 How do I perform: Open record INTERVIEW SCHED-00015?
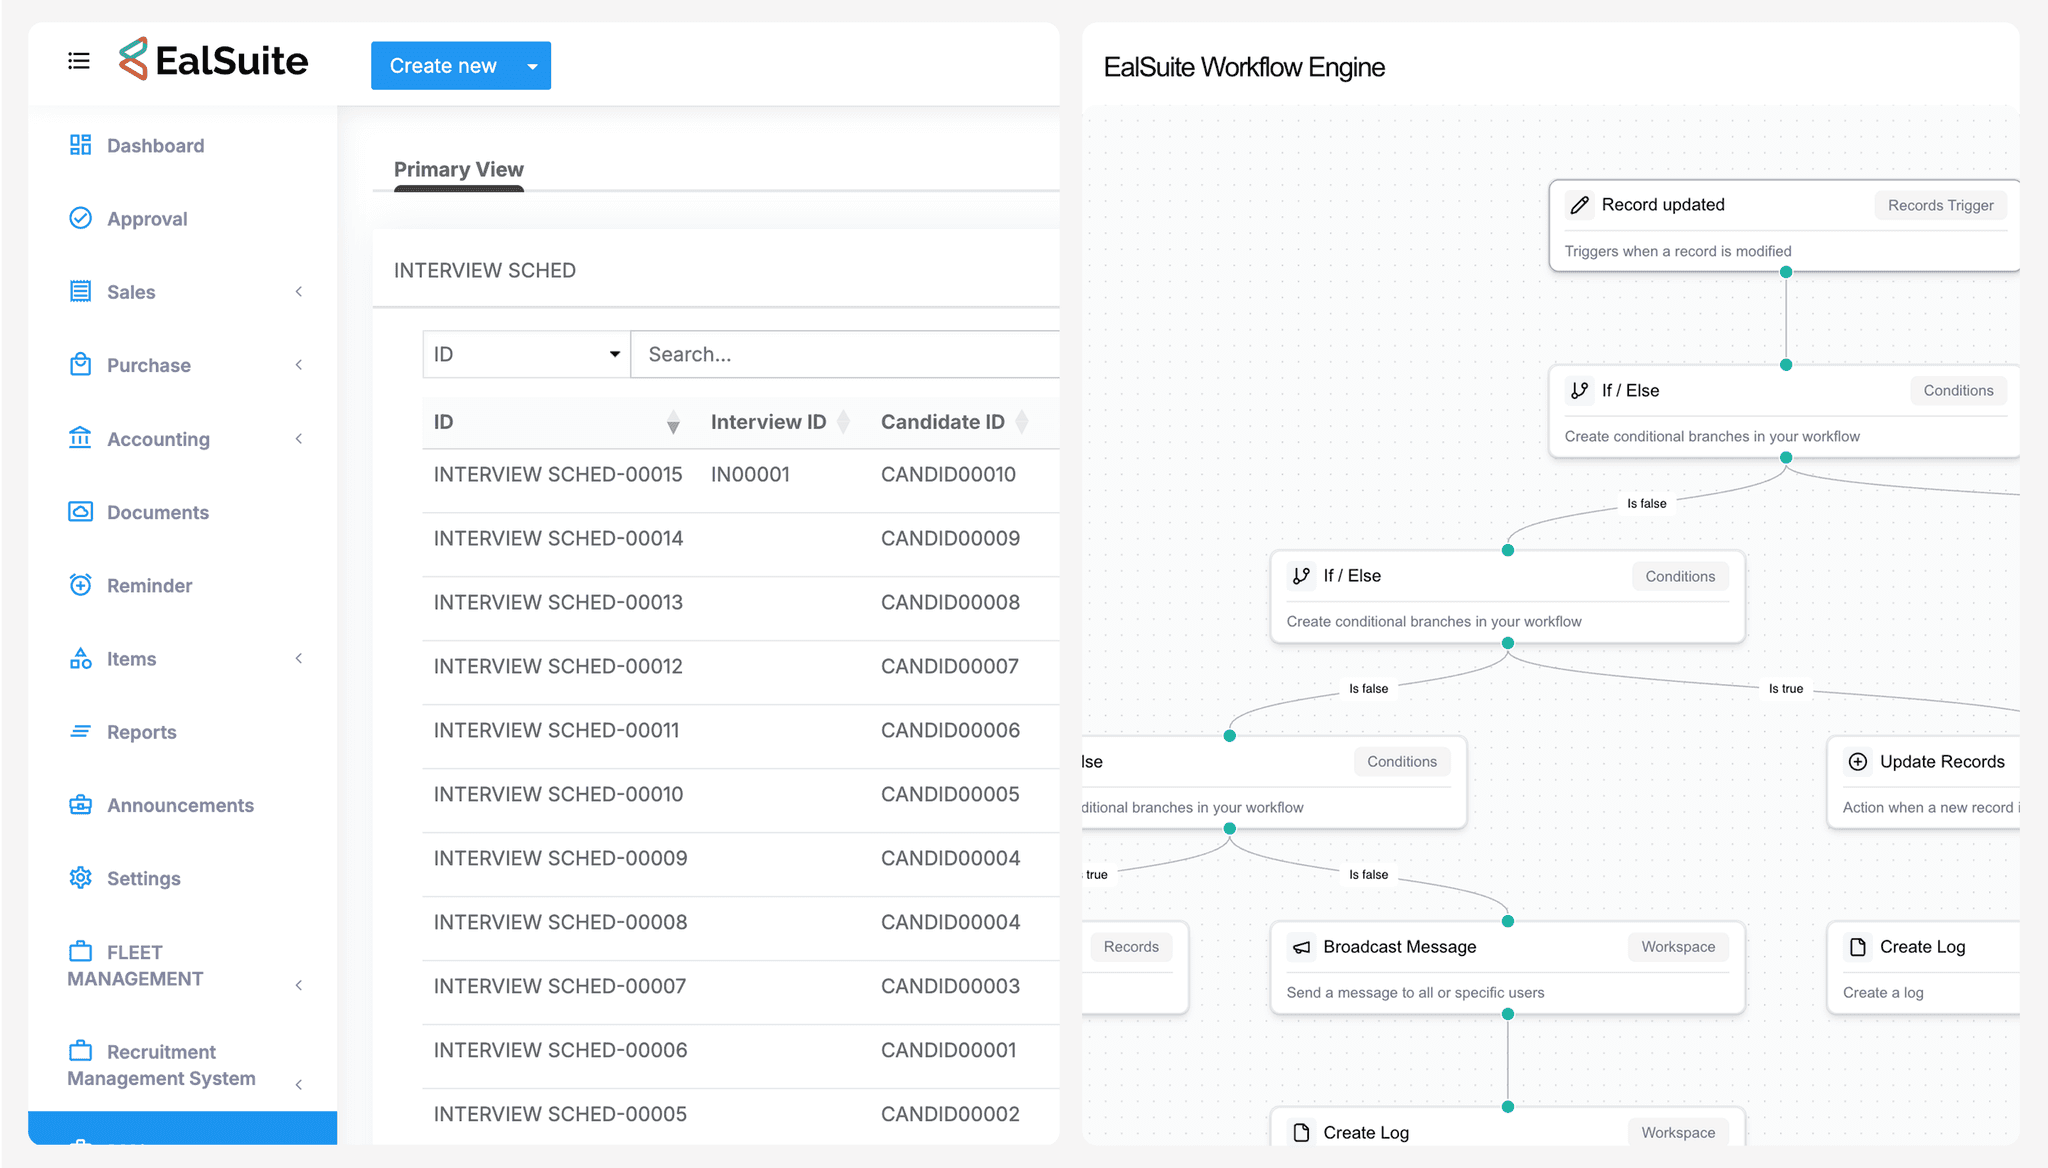point(557,474)
